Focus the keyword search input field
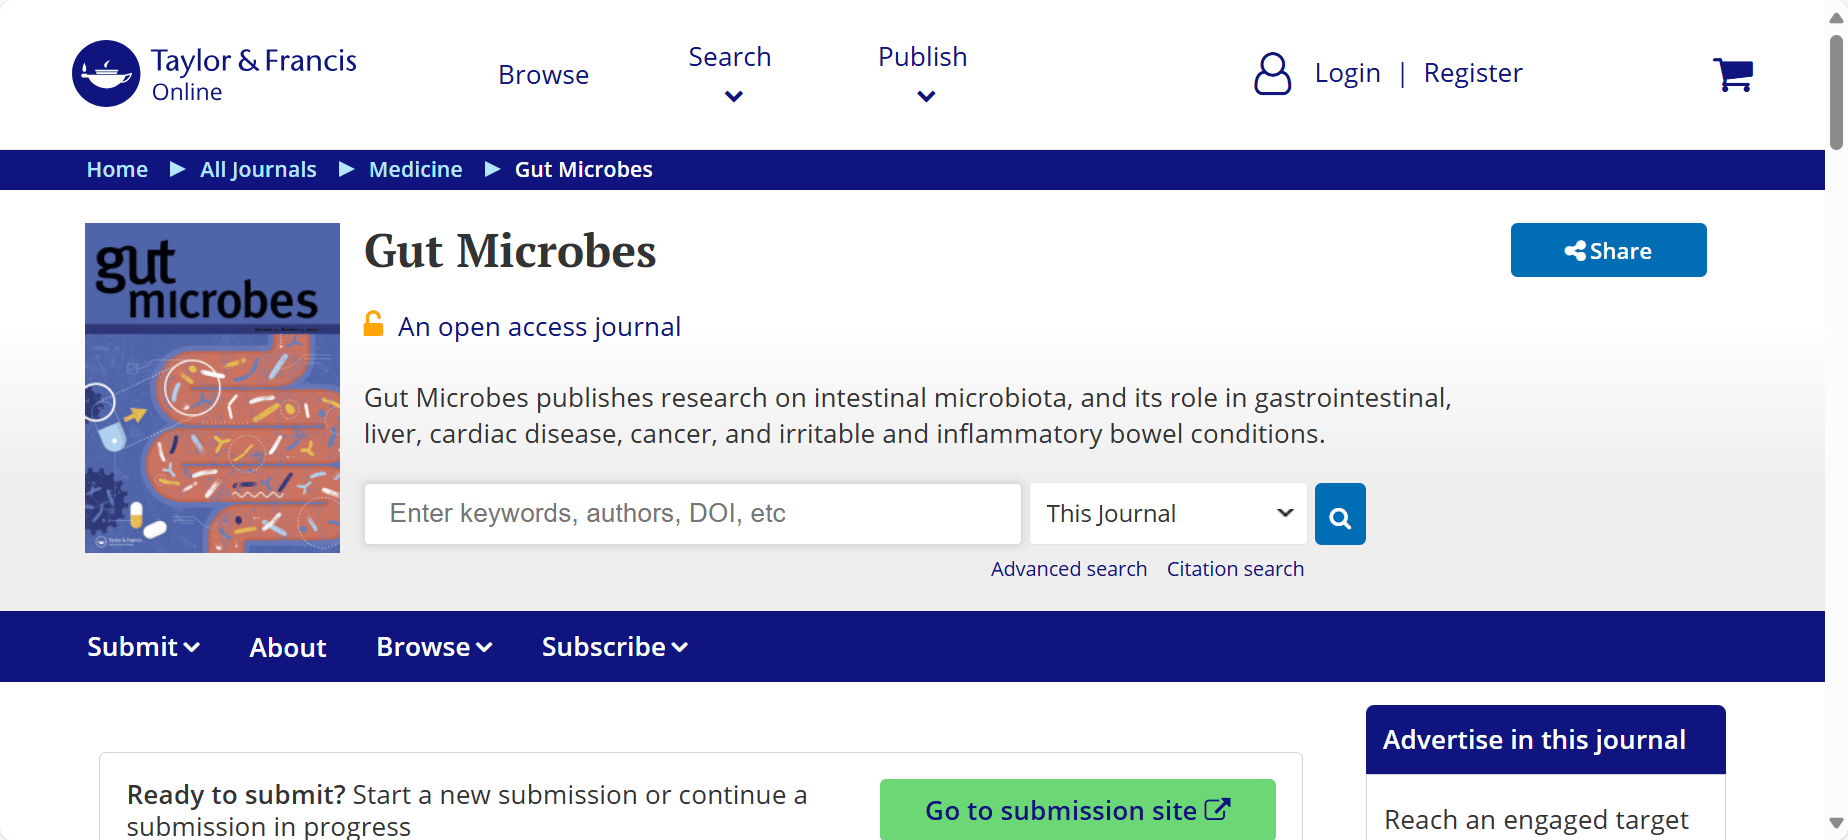The image size is (1848, 840). (693, 514)
